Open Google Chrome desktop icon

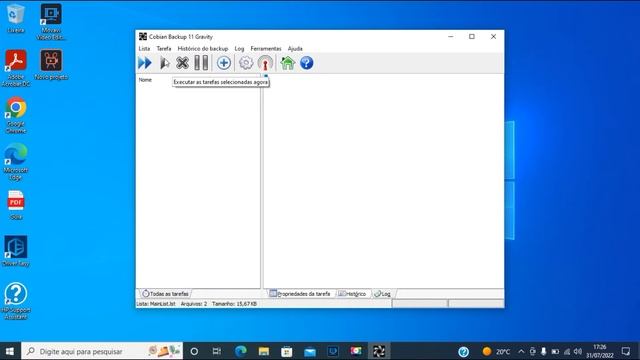(16, 115)
